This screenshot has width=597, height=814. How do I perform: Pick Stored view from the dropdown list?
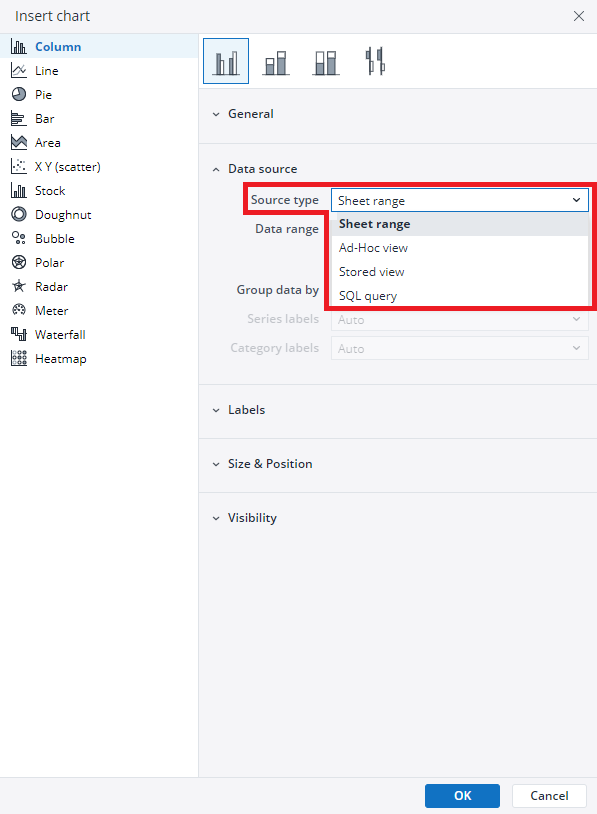pyautogui.click(x=460, y=272)
